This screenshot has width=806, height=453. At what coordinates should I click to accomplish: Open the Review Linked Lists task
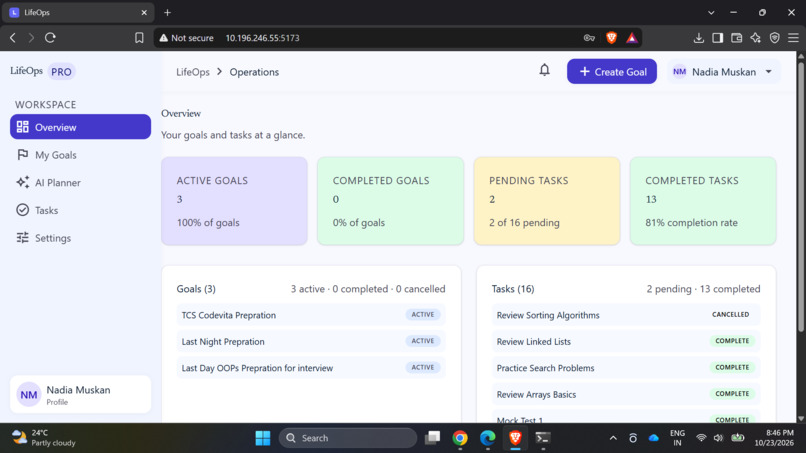(x=626, y=341)
